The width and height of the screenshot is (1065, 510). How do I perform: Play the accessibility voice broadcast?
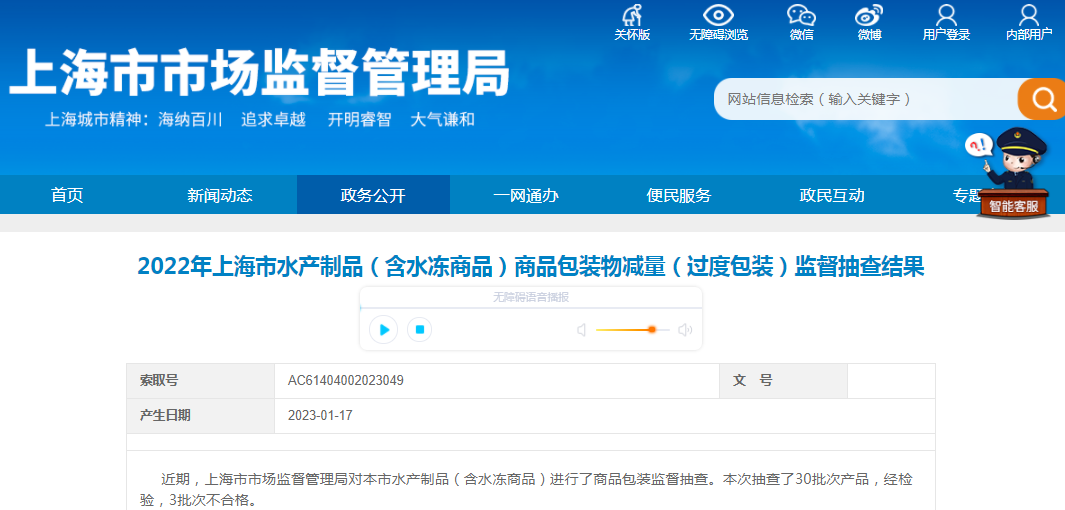(x=384, y=330)
